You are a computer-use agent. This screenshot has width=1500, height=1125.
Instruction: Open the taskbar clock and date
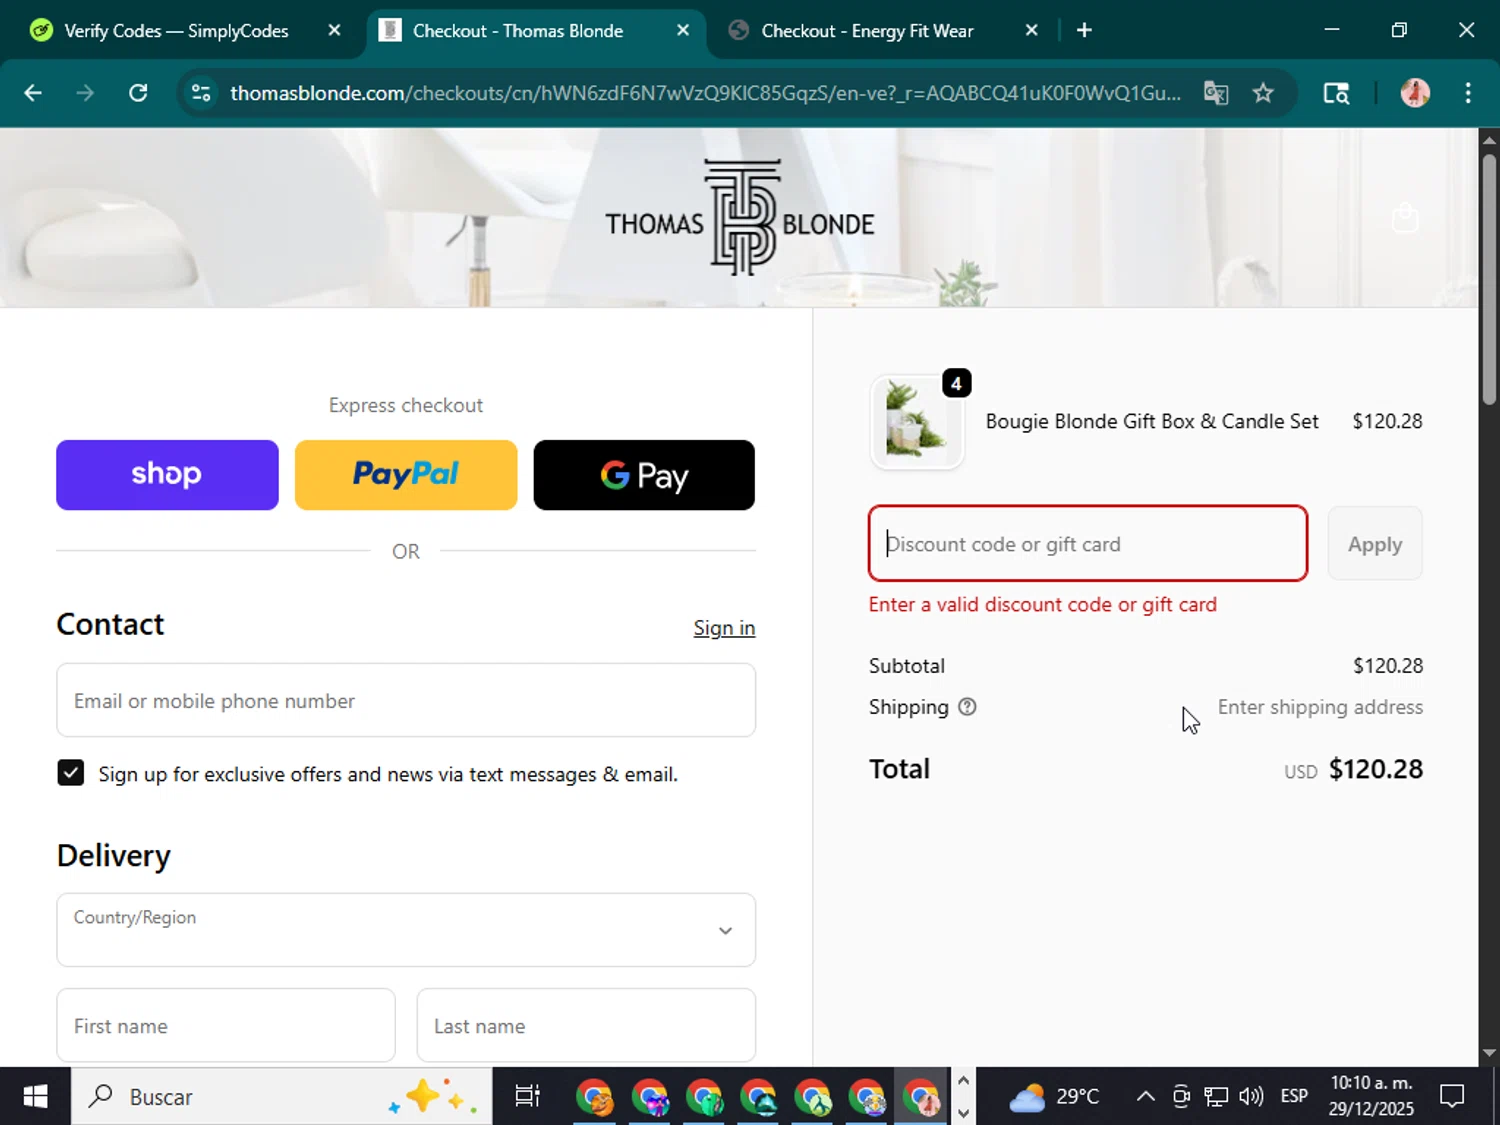(1371, 1096)
